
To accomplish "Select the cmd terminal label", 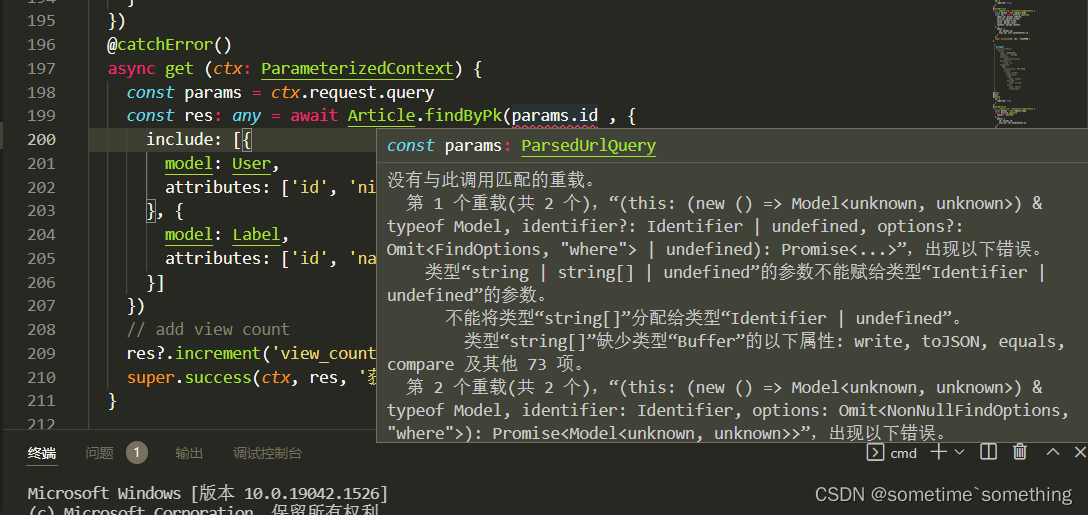I will coord(903,453).
